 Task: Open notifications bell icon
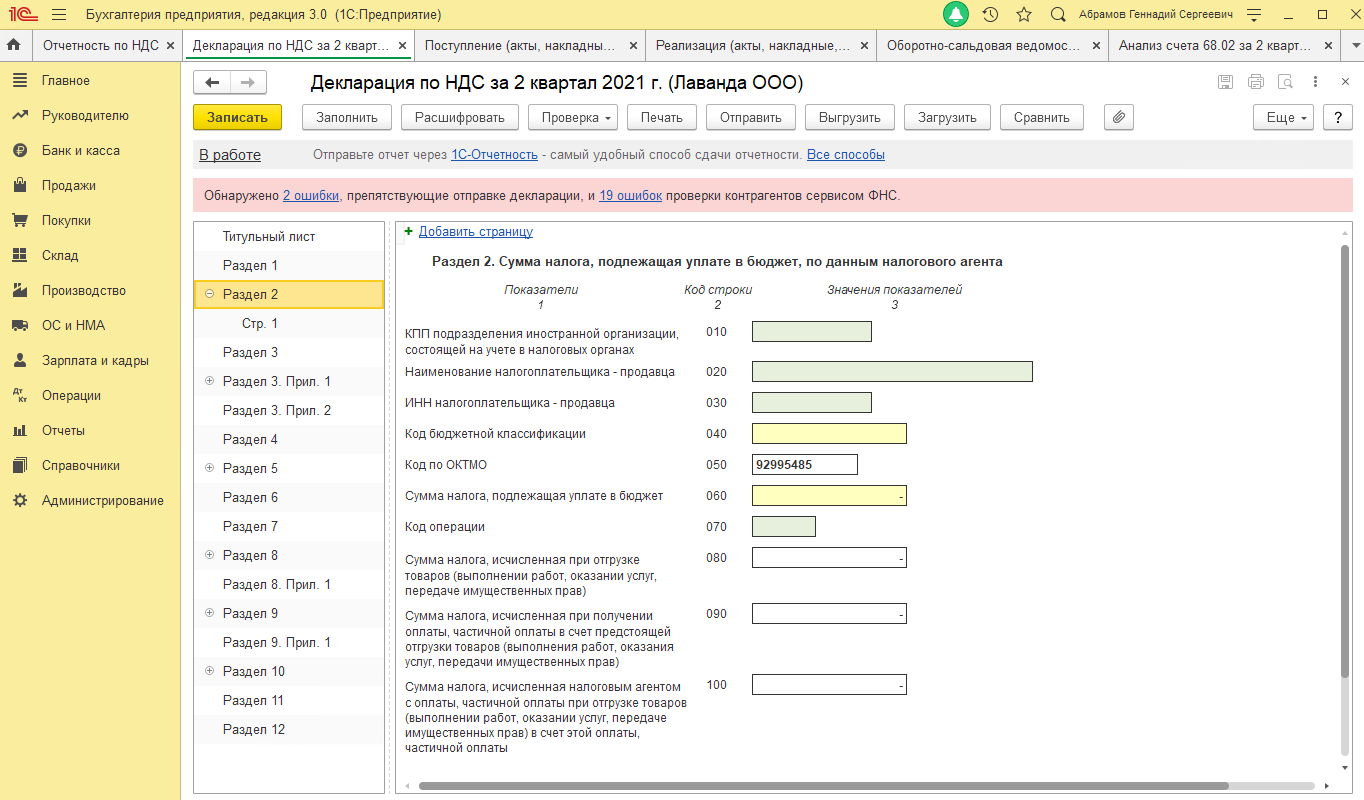957,15
